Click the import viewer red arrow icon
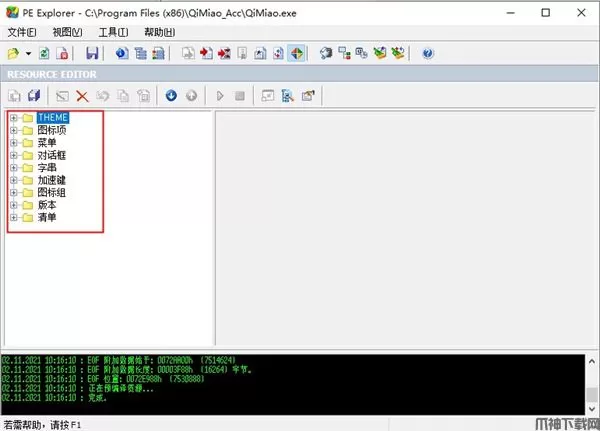 (206, 53)
